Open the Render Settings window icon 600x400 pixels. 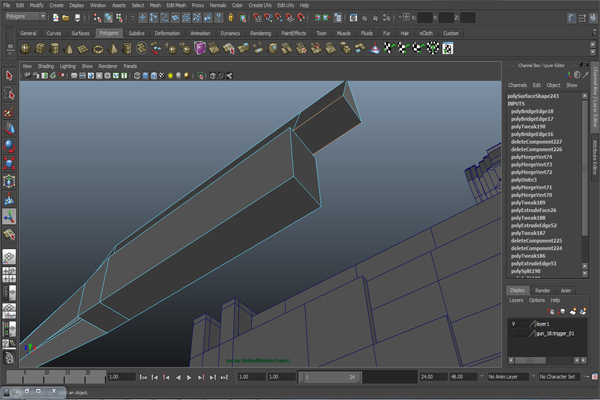click(387, 18)
